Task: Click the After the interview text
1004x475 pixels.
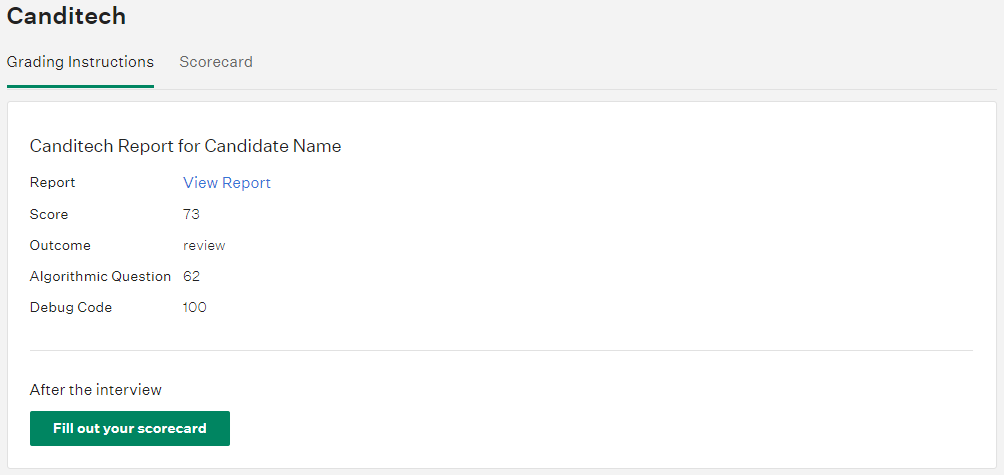Action: coord(96,389)
